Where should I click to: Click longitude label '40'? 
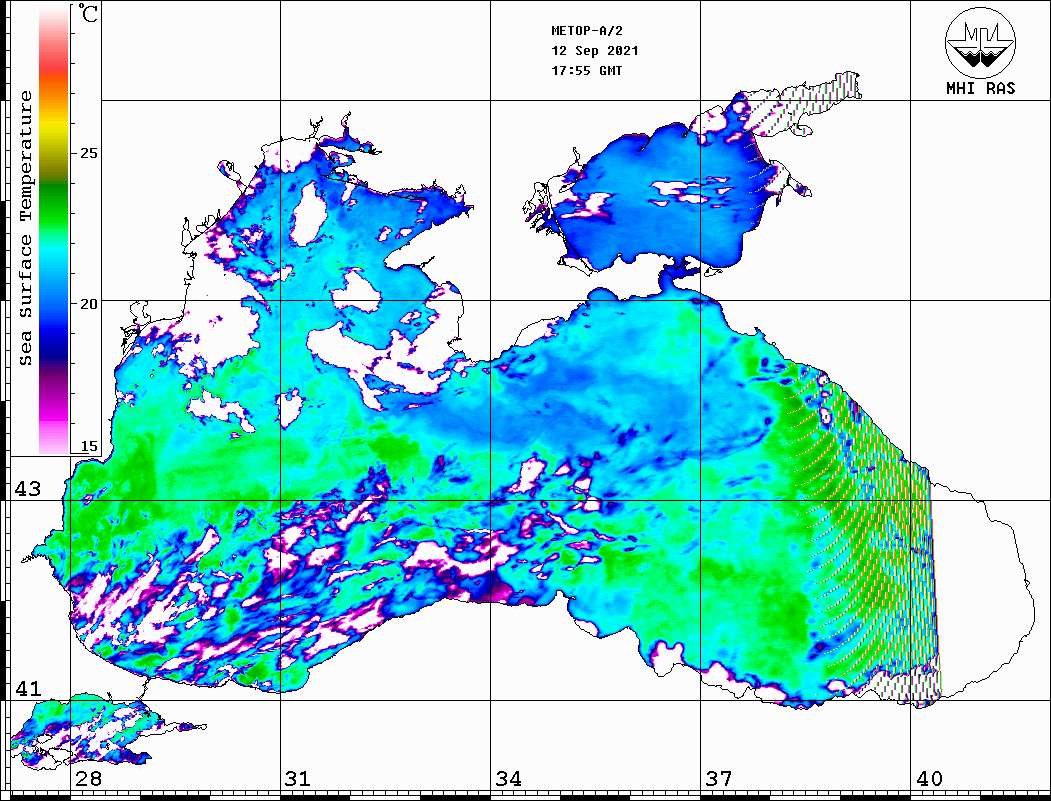pyautogui.click(x=929, y=779)
